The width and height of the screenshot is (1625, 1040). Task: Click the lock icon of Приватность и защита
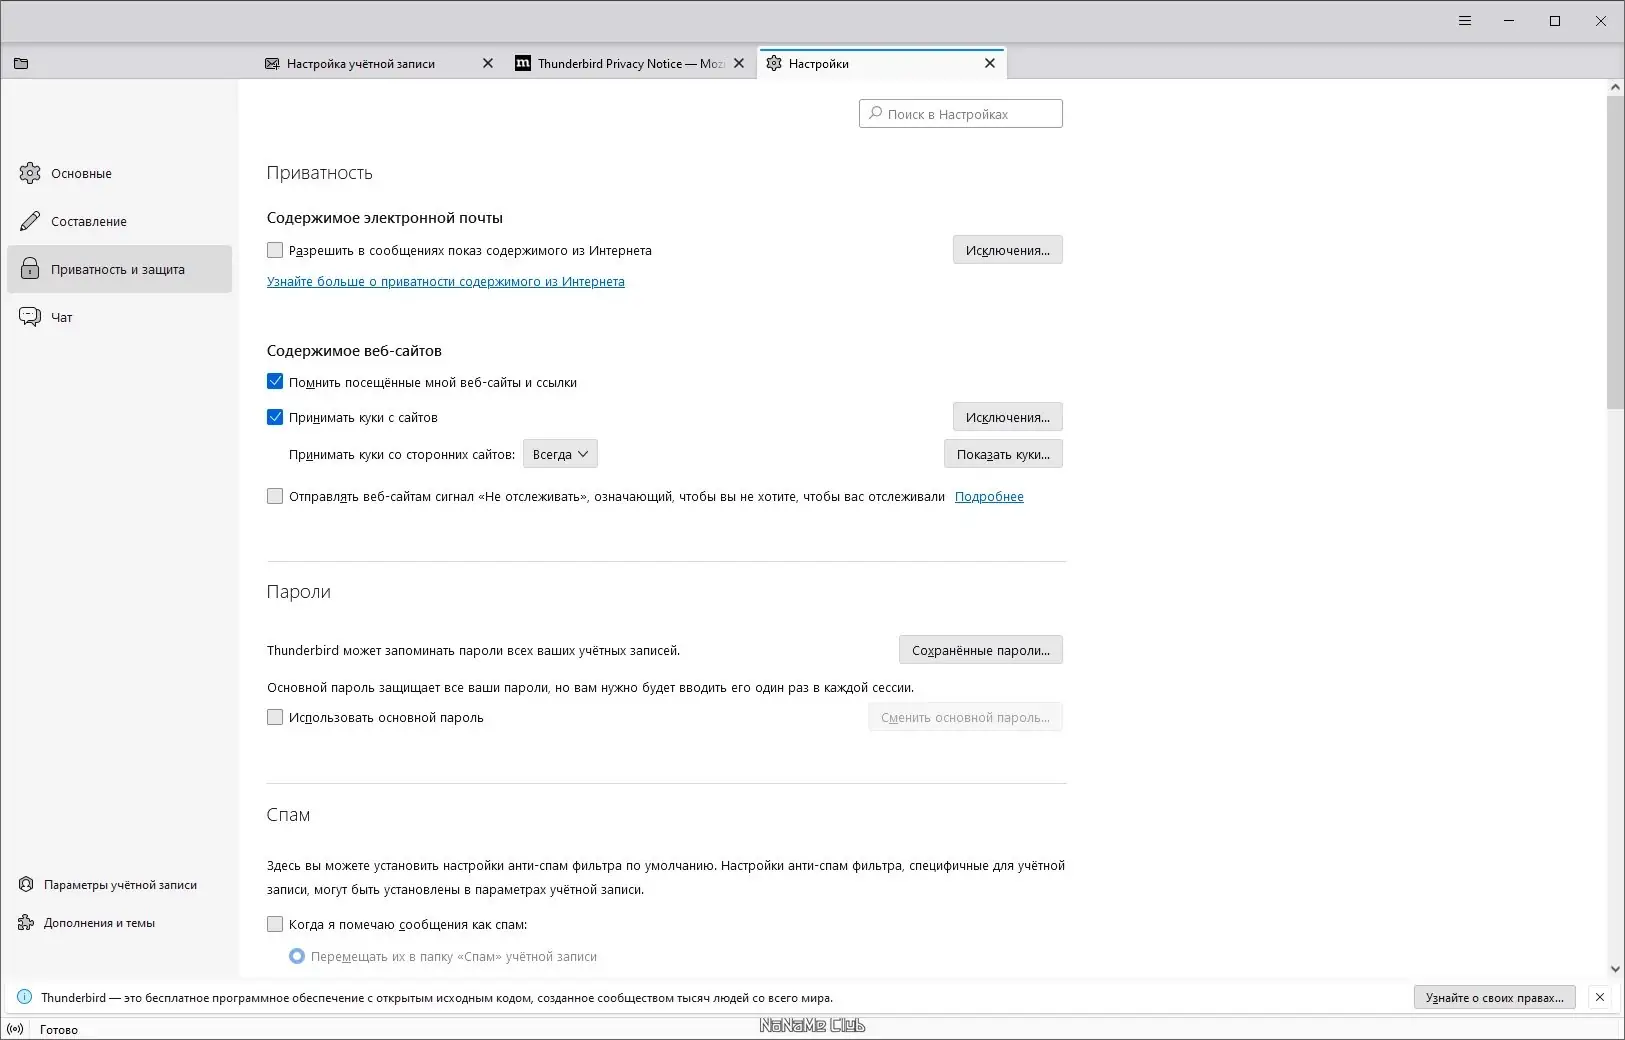click(30, 269)
